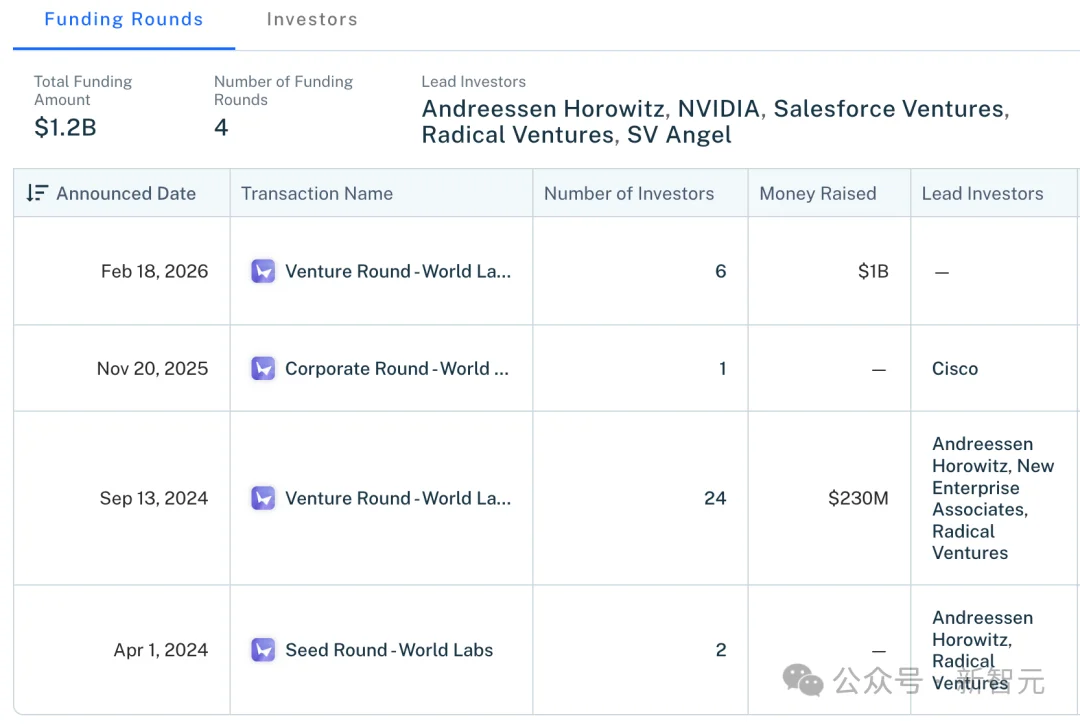
Task: Open Salesforce Ventures investor profile
Action: (x=889, y=109)
